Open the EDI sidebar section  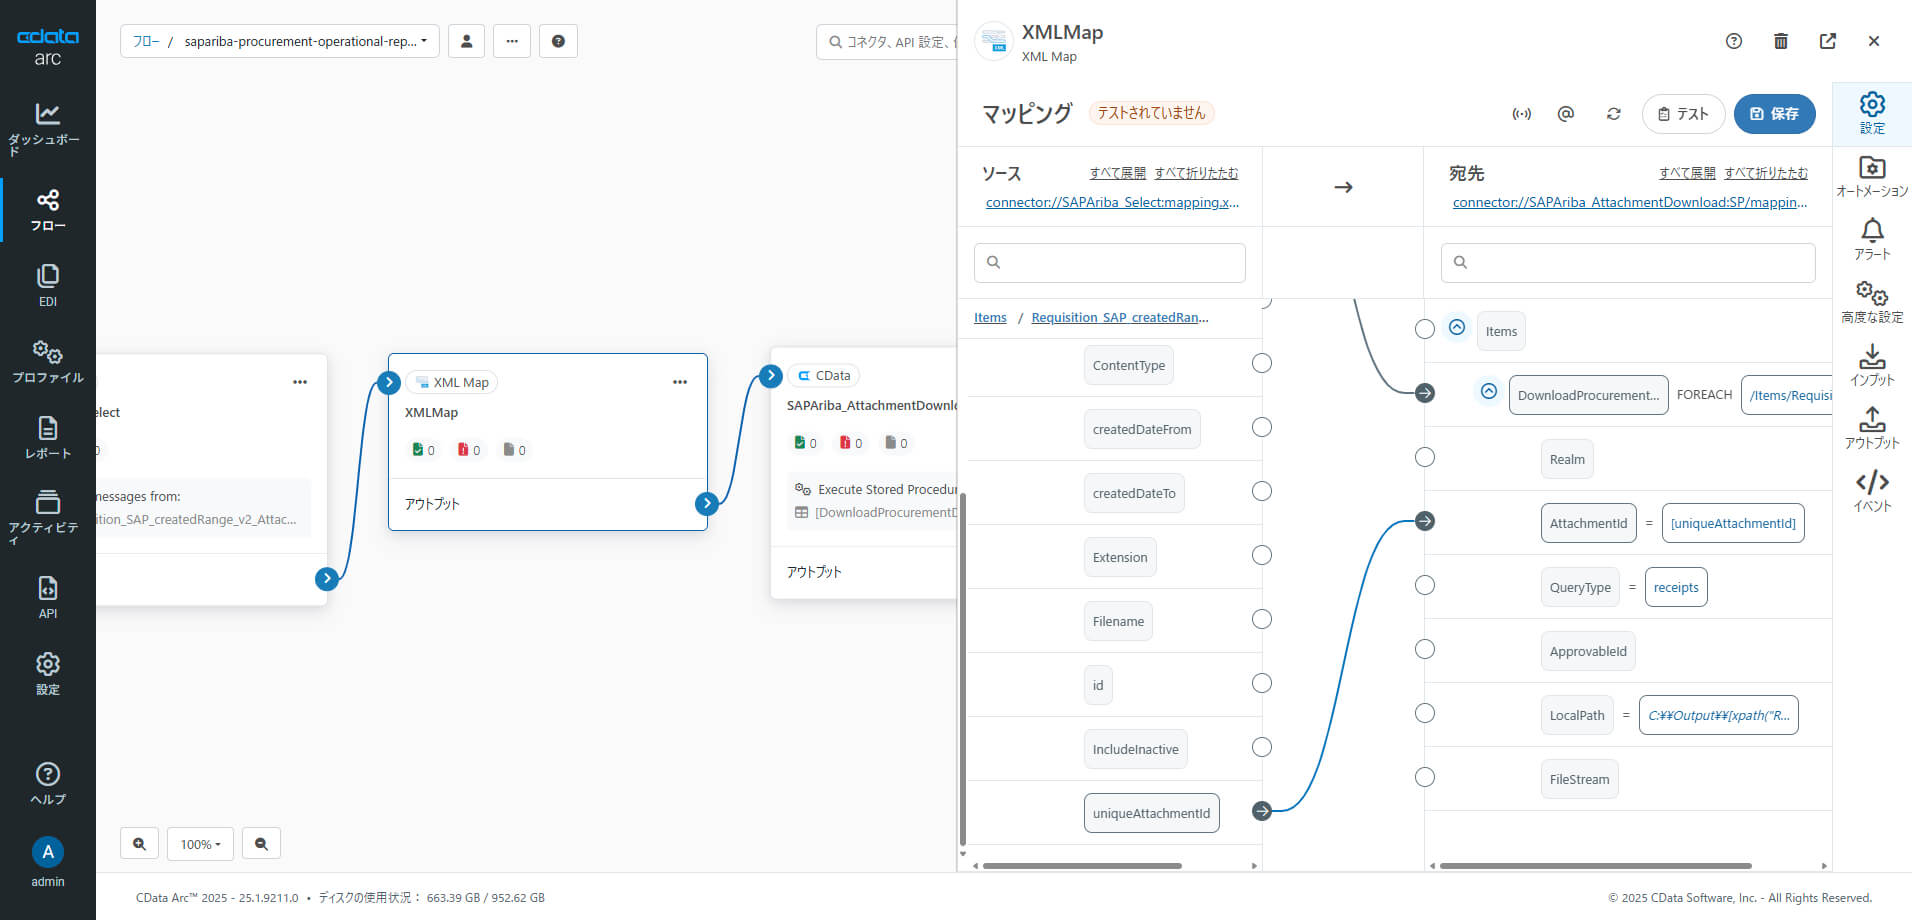pyautogui.click(x=47, y=286)
